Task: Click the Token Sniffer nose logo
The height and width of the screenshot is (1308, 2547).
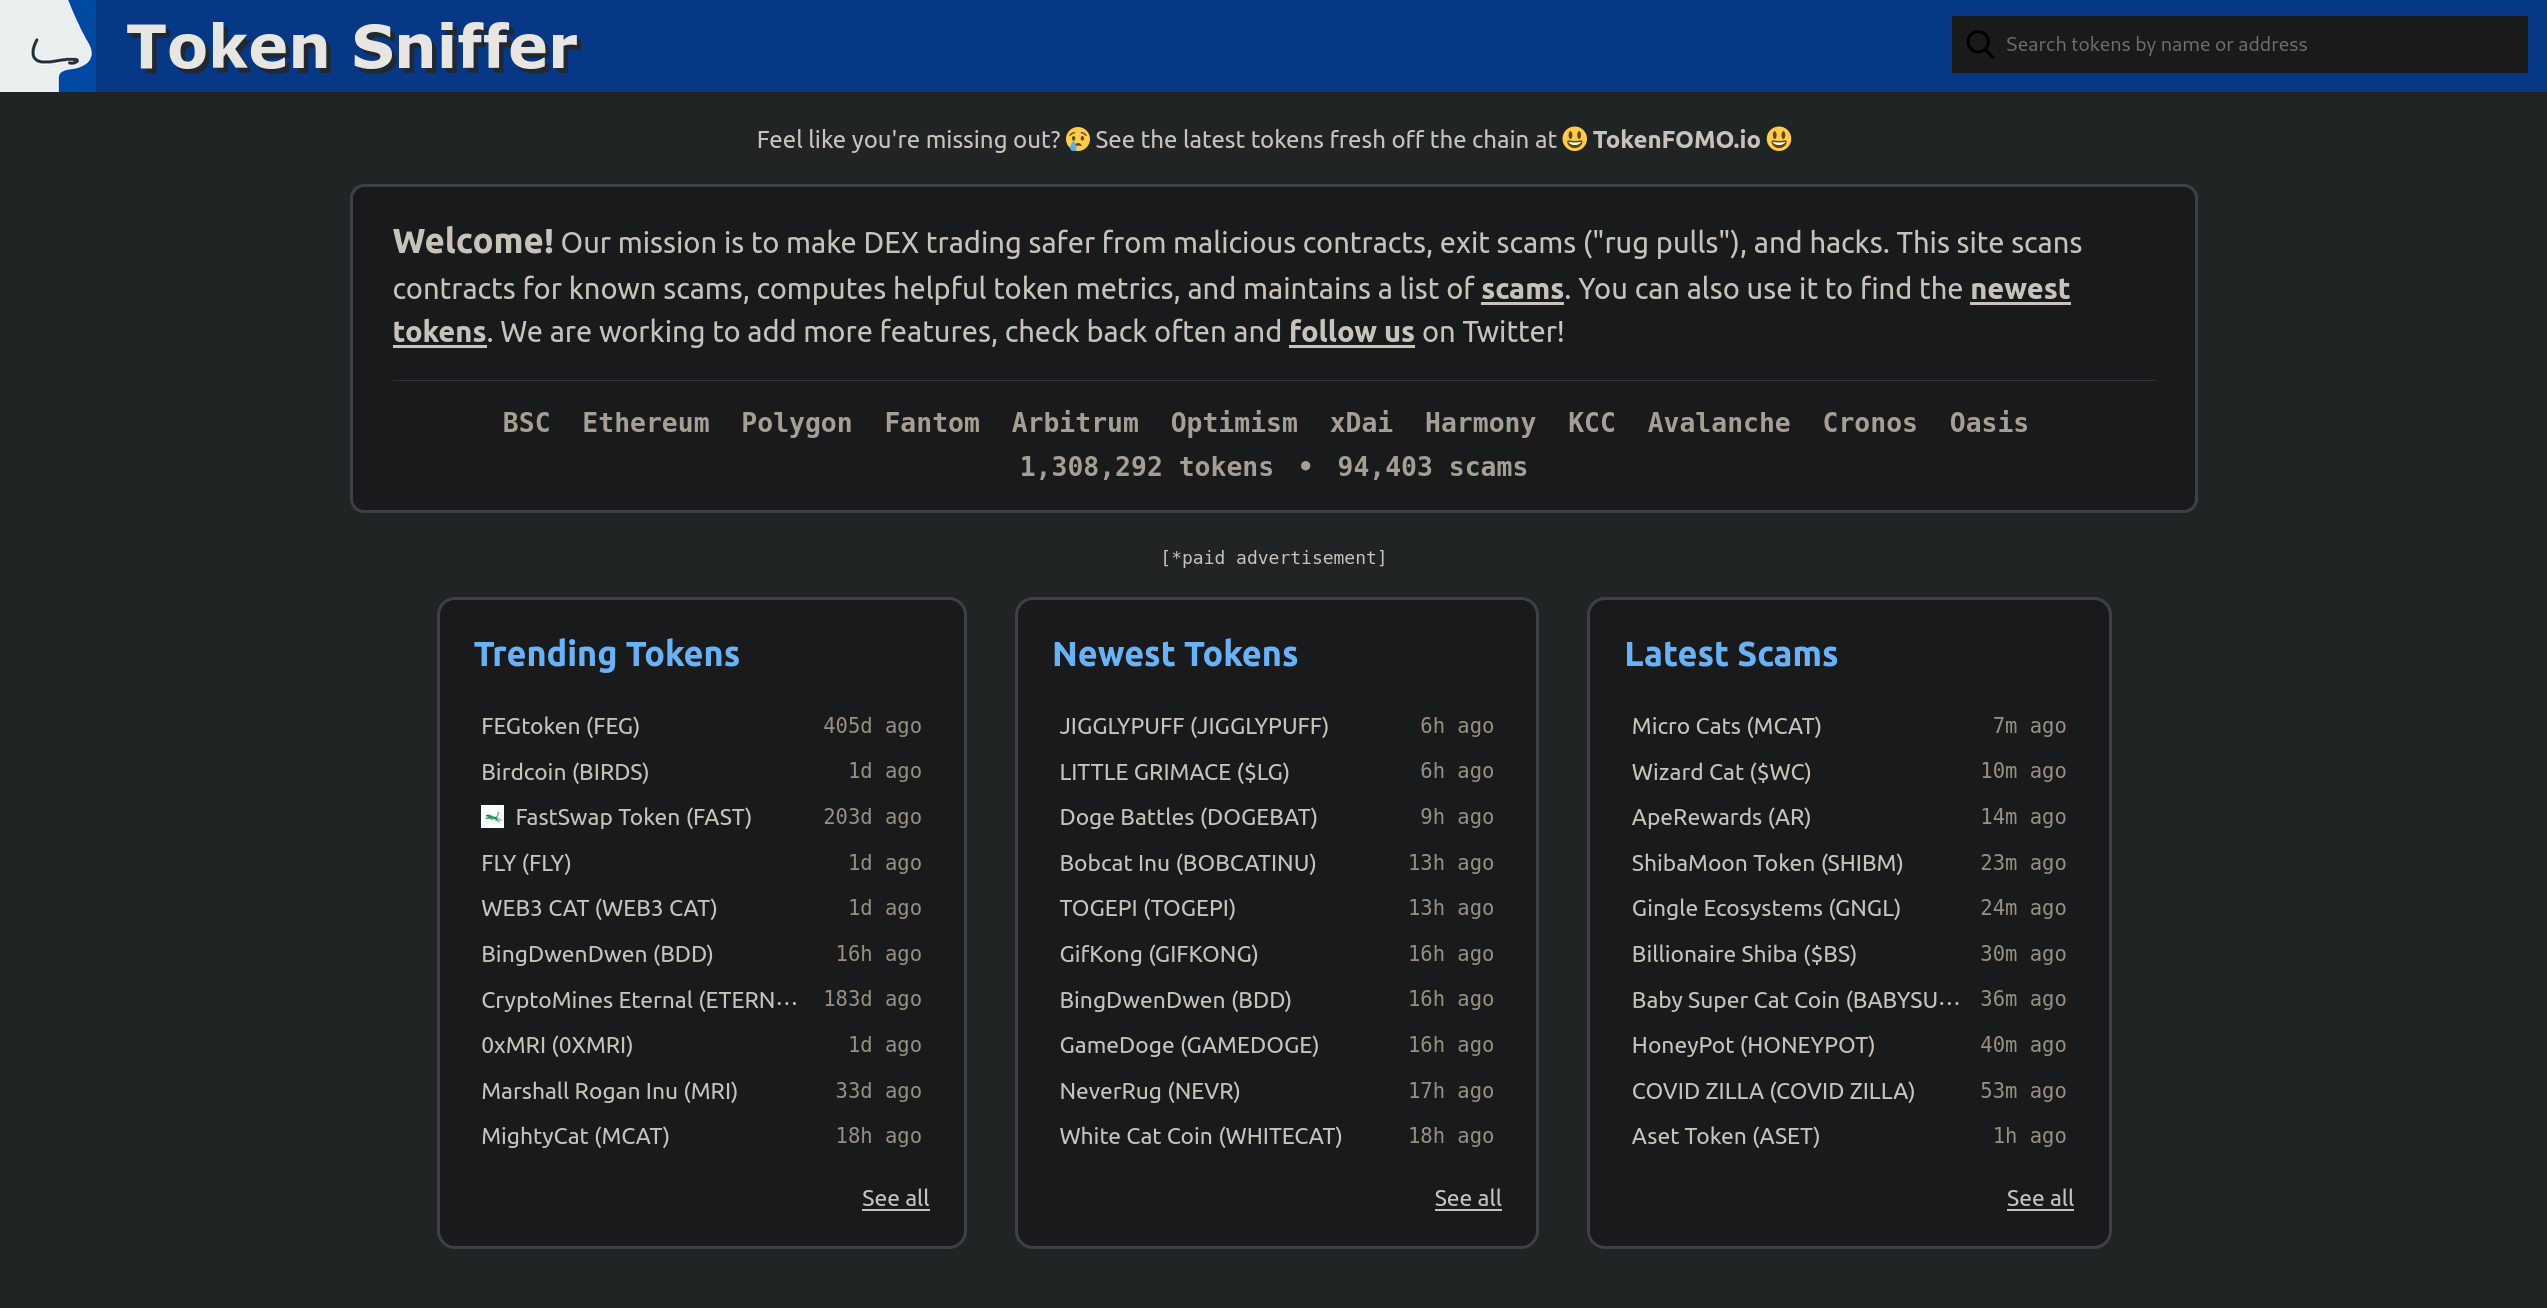Action: pos(50,46)
